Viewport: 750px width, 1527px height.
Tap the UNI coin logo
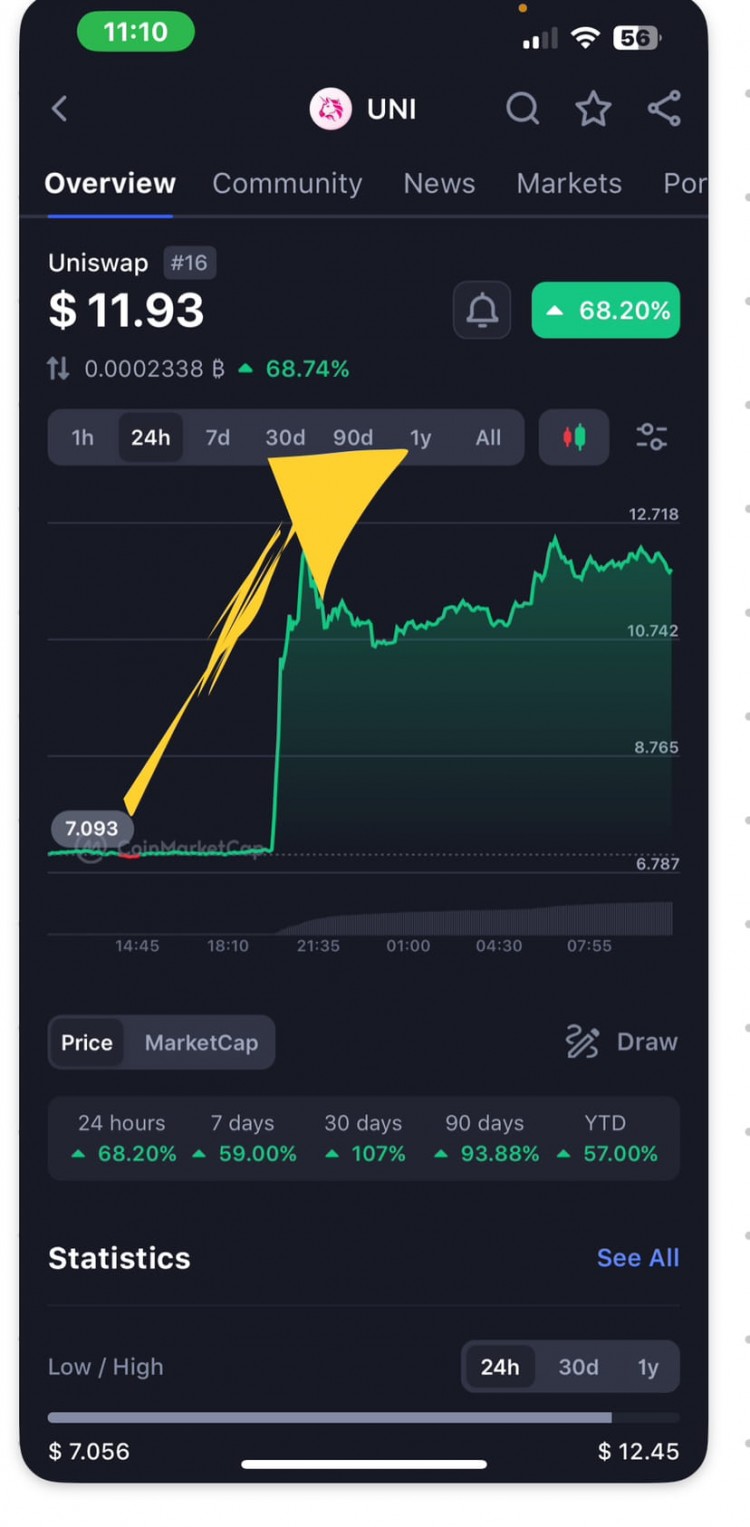tap(330, 109)
